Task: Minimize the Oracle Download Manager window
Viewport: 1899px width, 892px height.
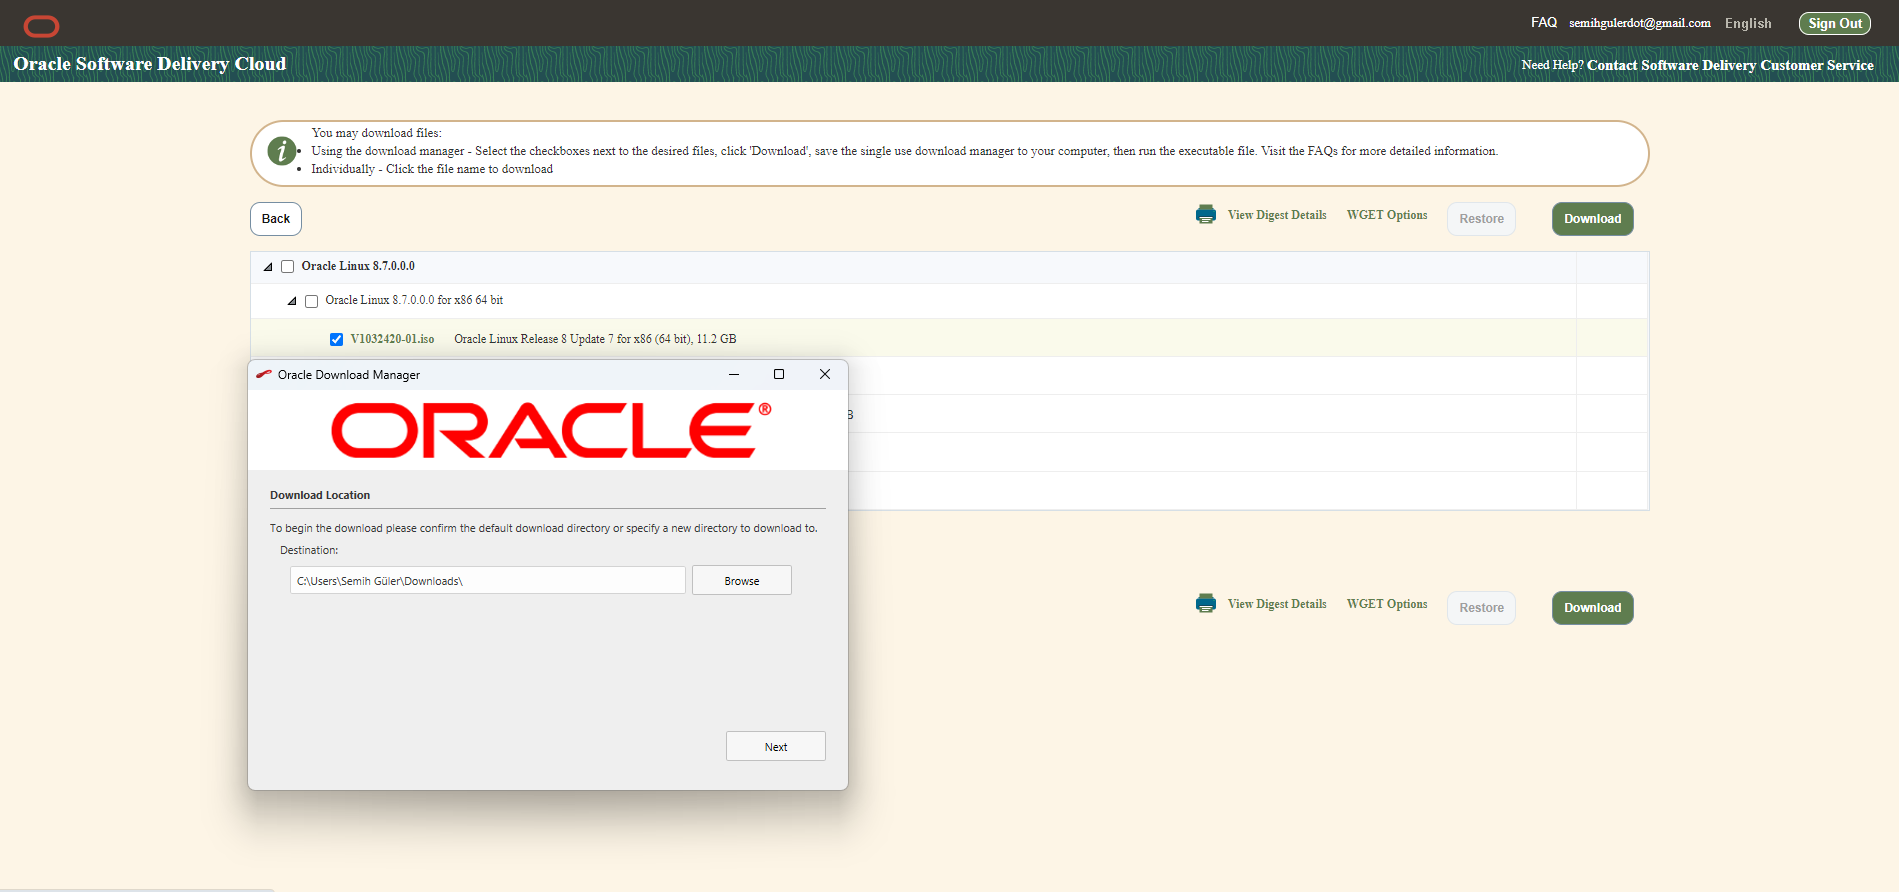Action: pos(734,374)
